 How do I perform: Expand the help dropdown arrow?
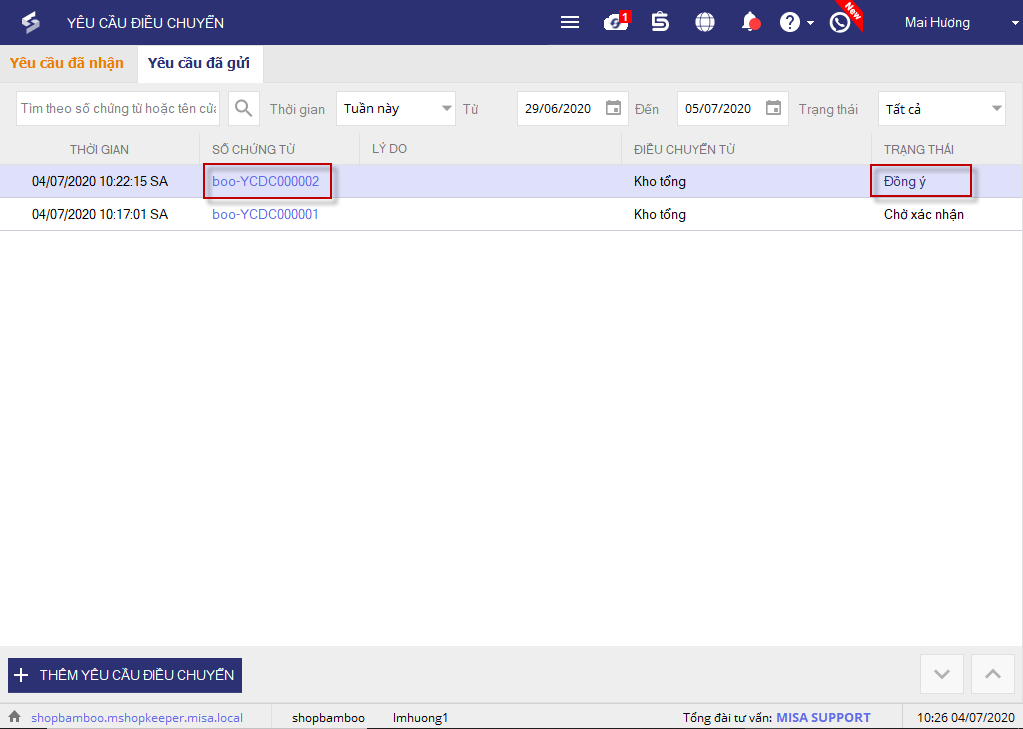click(810, 23)
